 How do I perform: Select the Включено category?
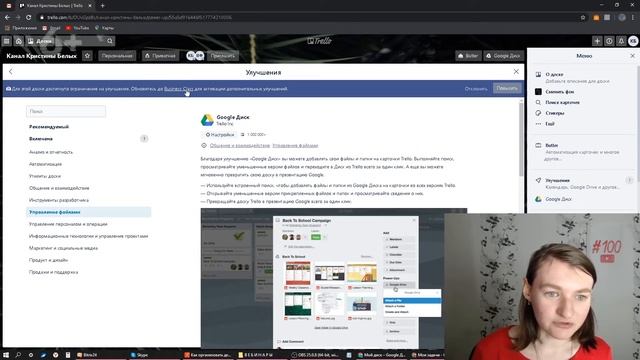(x=89, y=139)
